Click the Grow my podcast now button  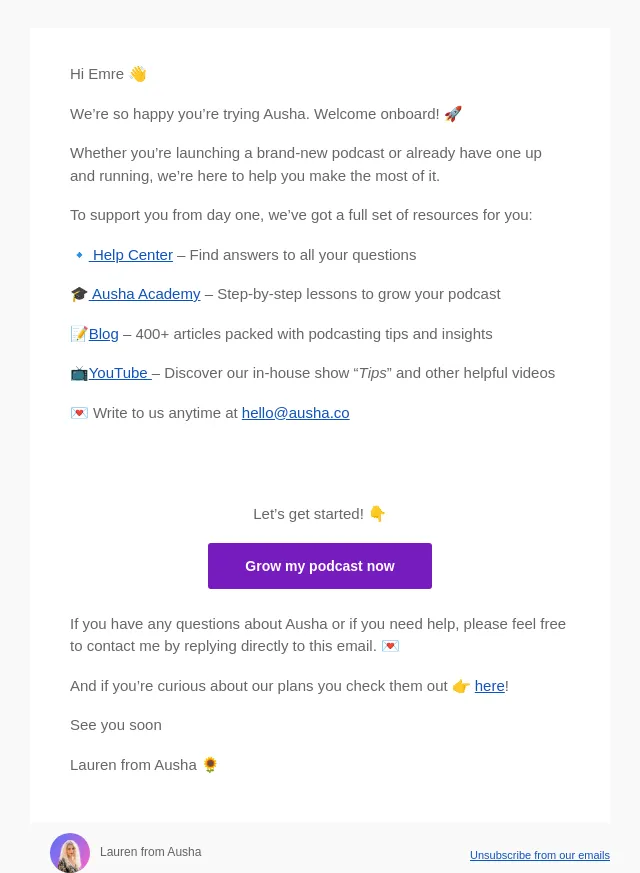[x=320, y=566]
